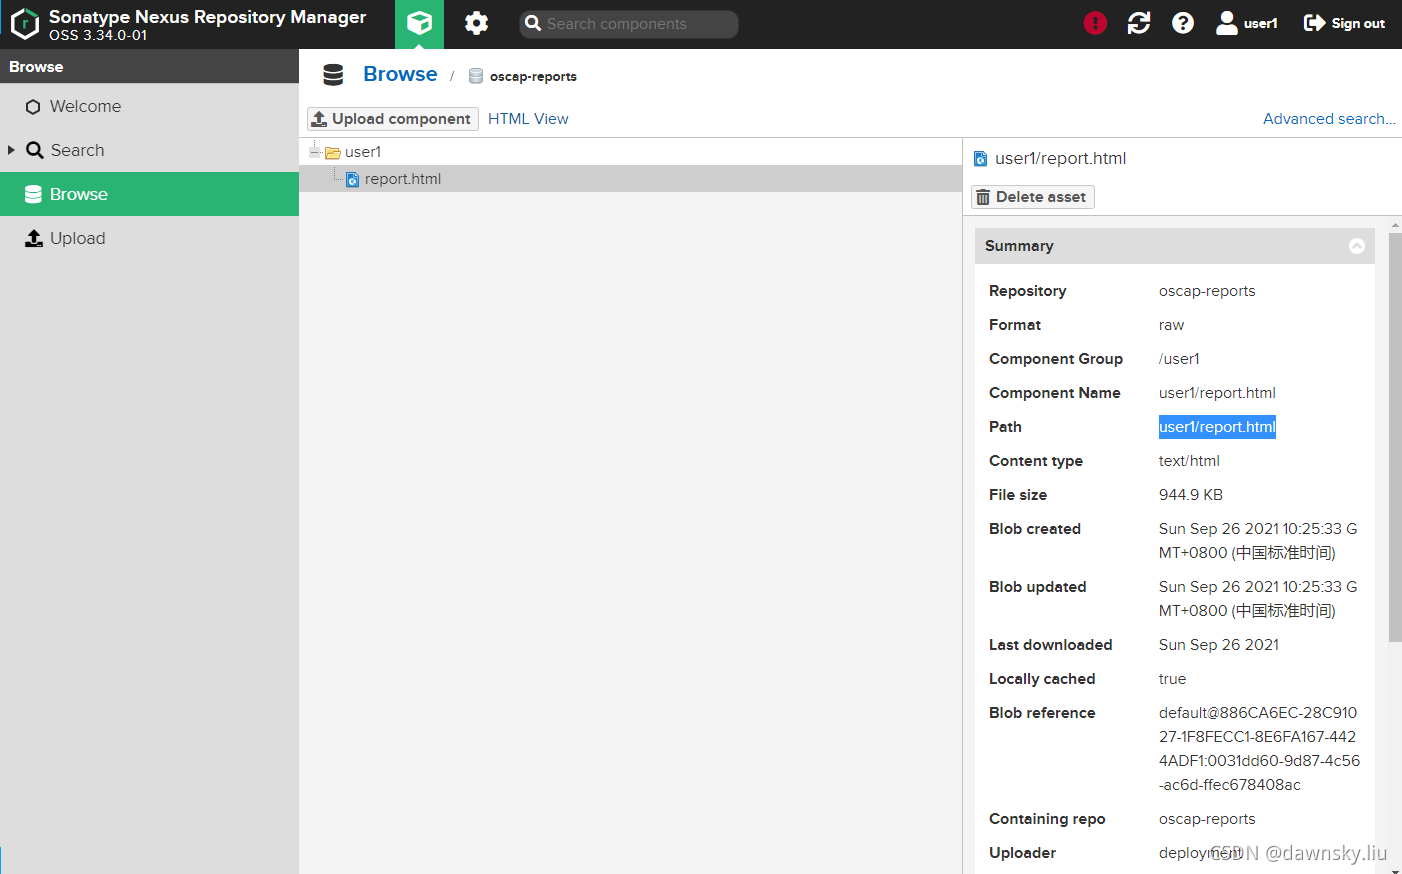Screen dimensions: 1402x874
Task: Open the administration gear icon
Action: (x=476, y=23)
